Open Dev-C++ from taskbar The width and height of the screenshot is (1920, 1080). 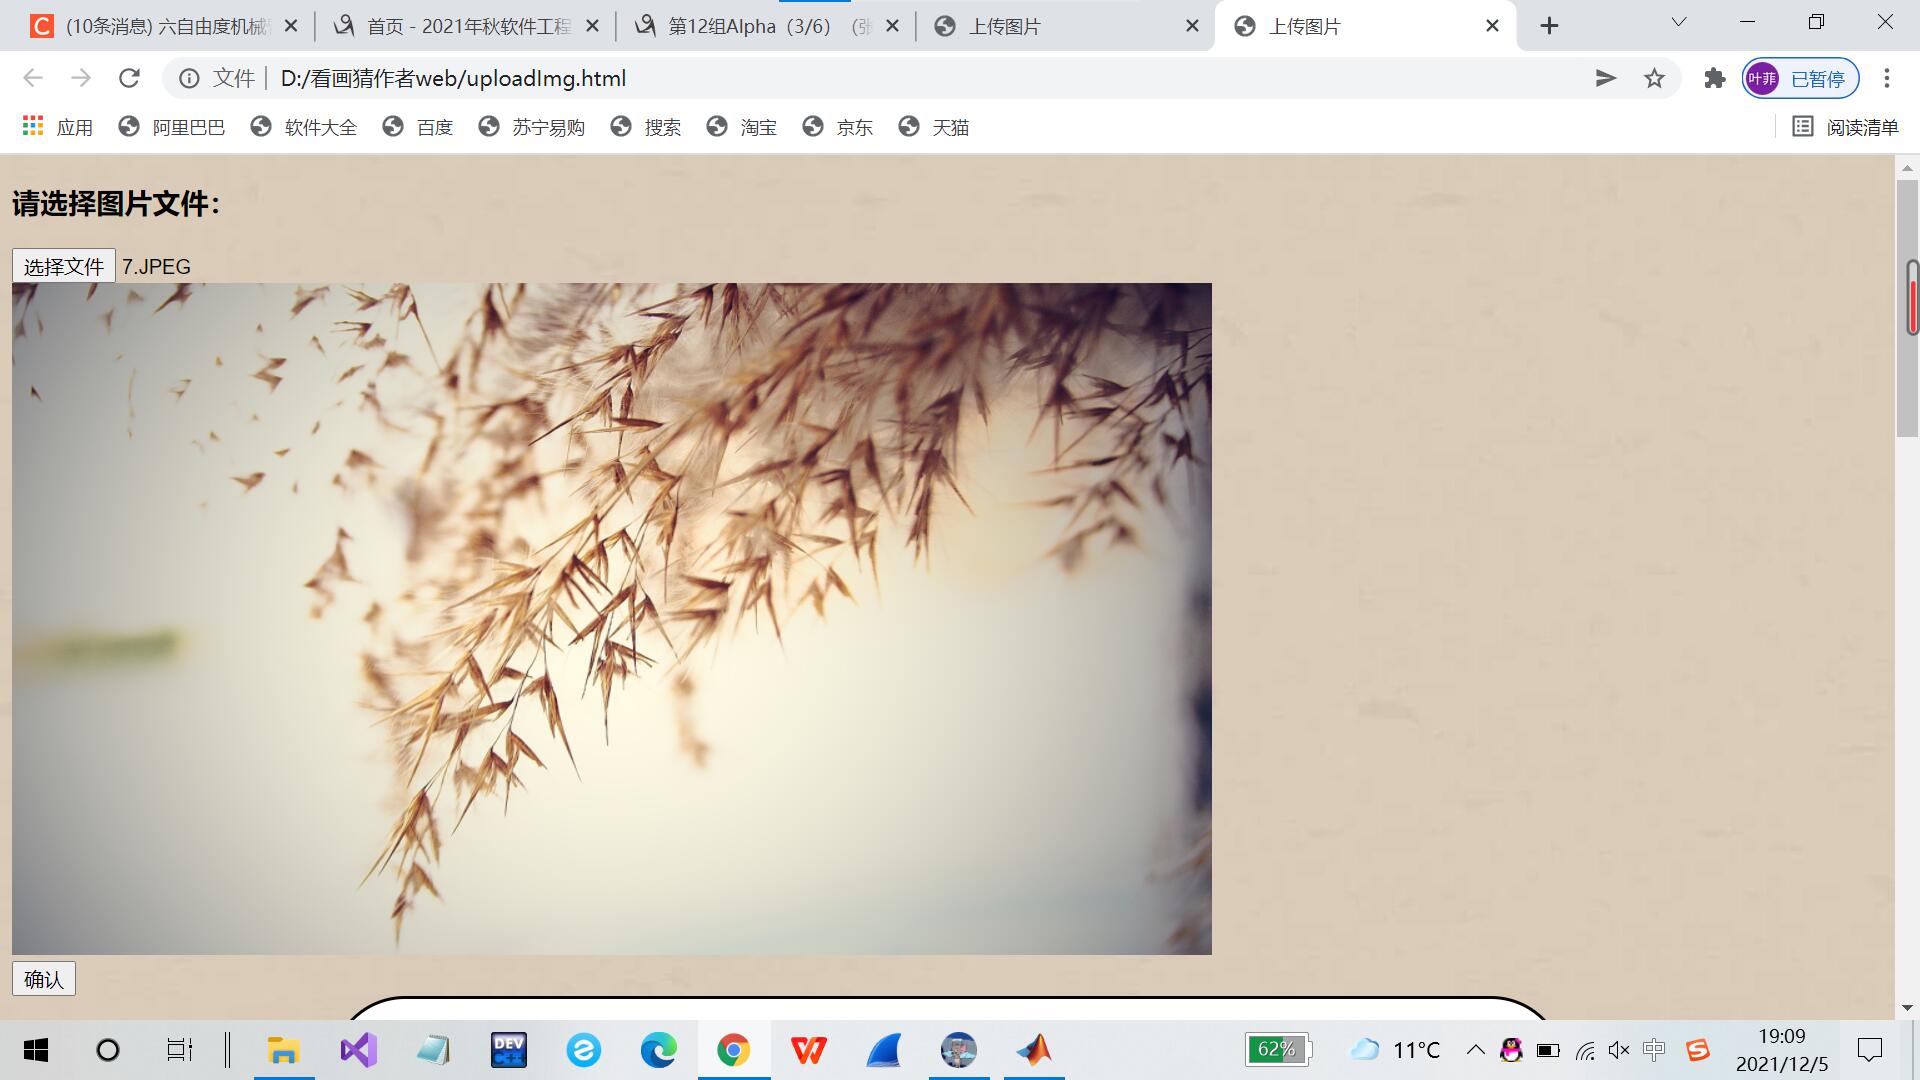click(x=508, y=1050)
